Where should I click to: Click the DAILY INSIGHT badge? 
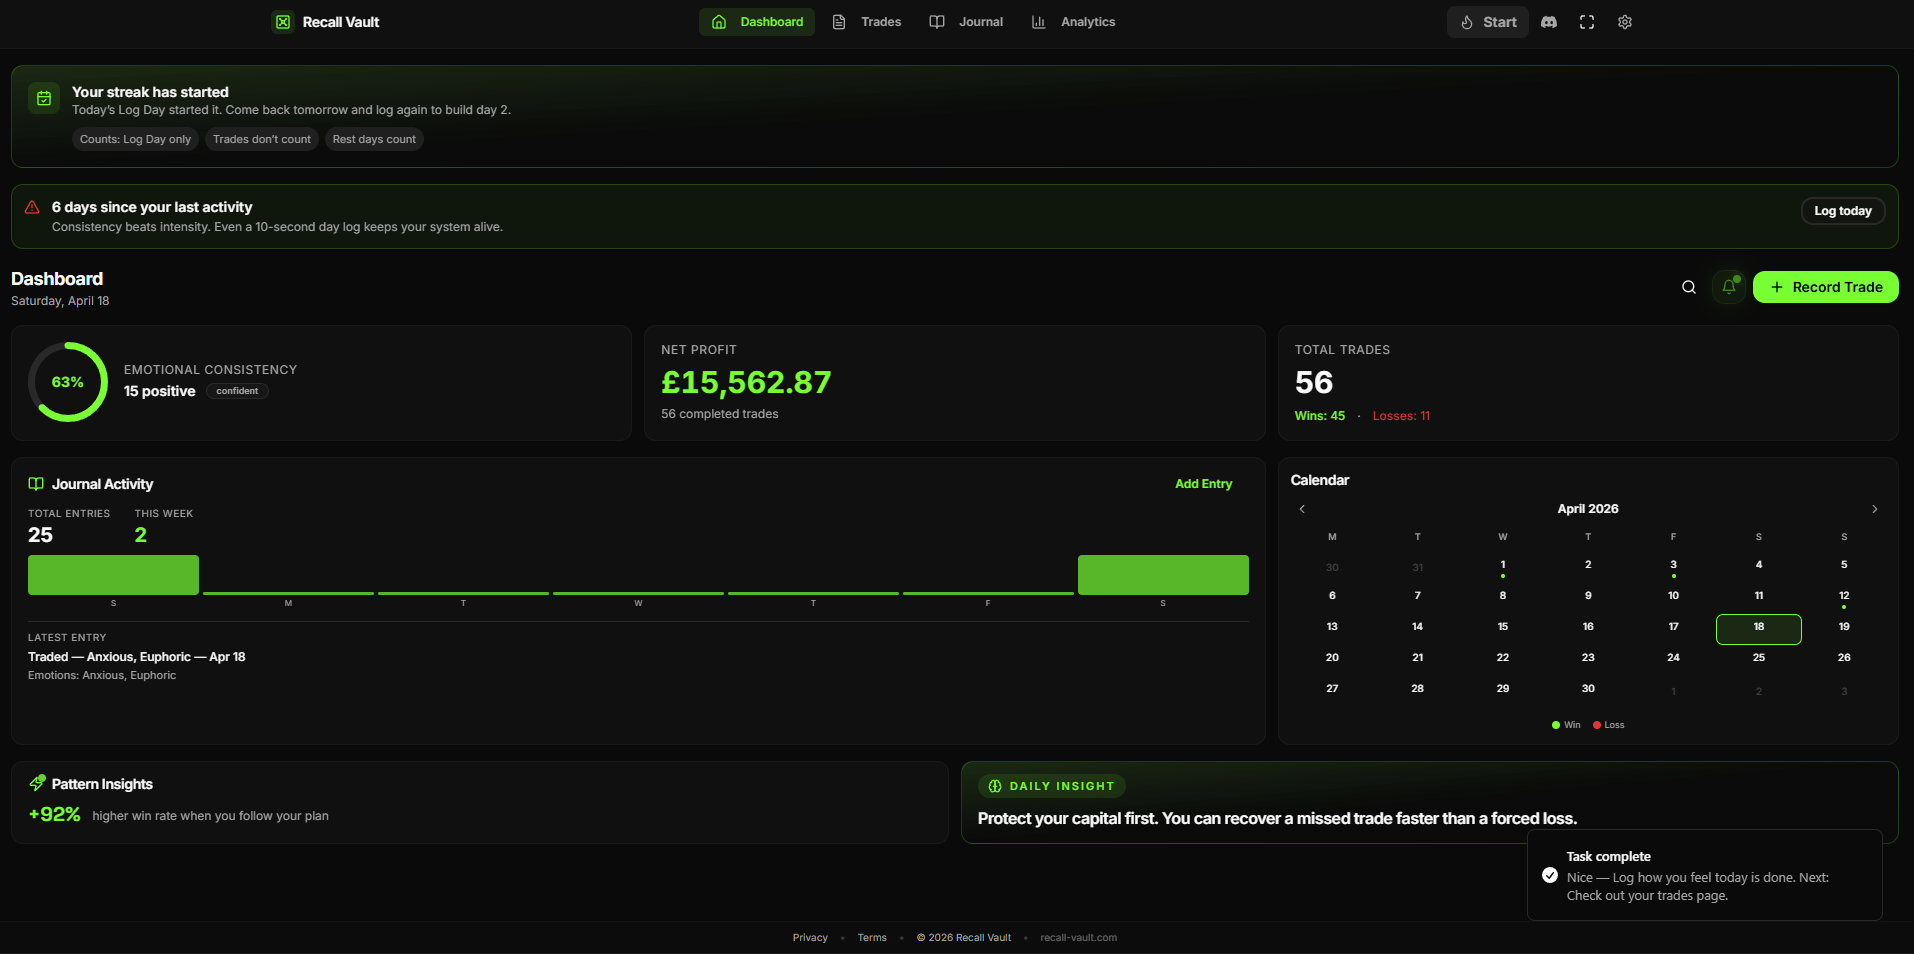pyautogui.click(x=1052, y=786)
